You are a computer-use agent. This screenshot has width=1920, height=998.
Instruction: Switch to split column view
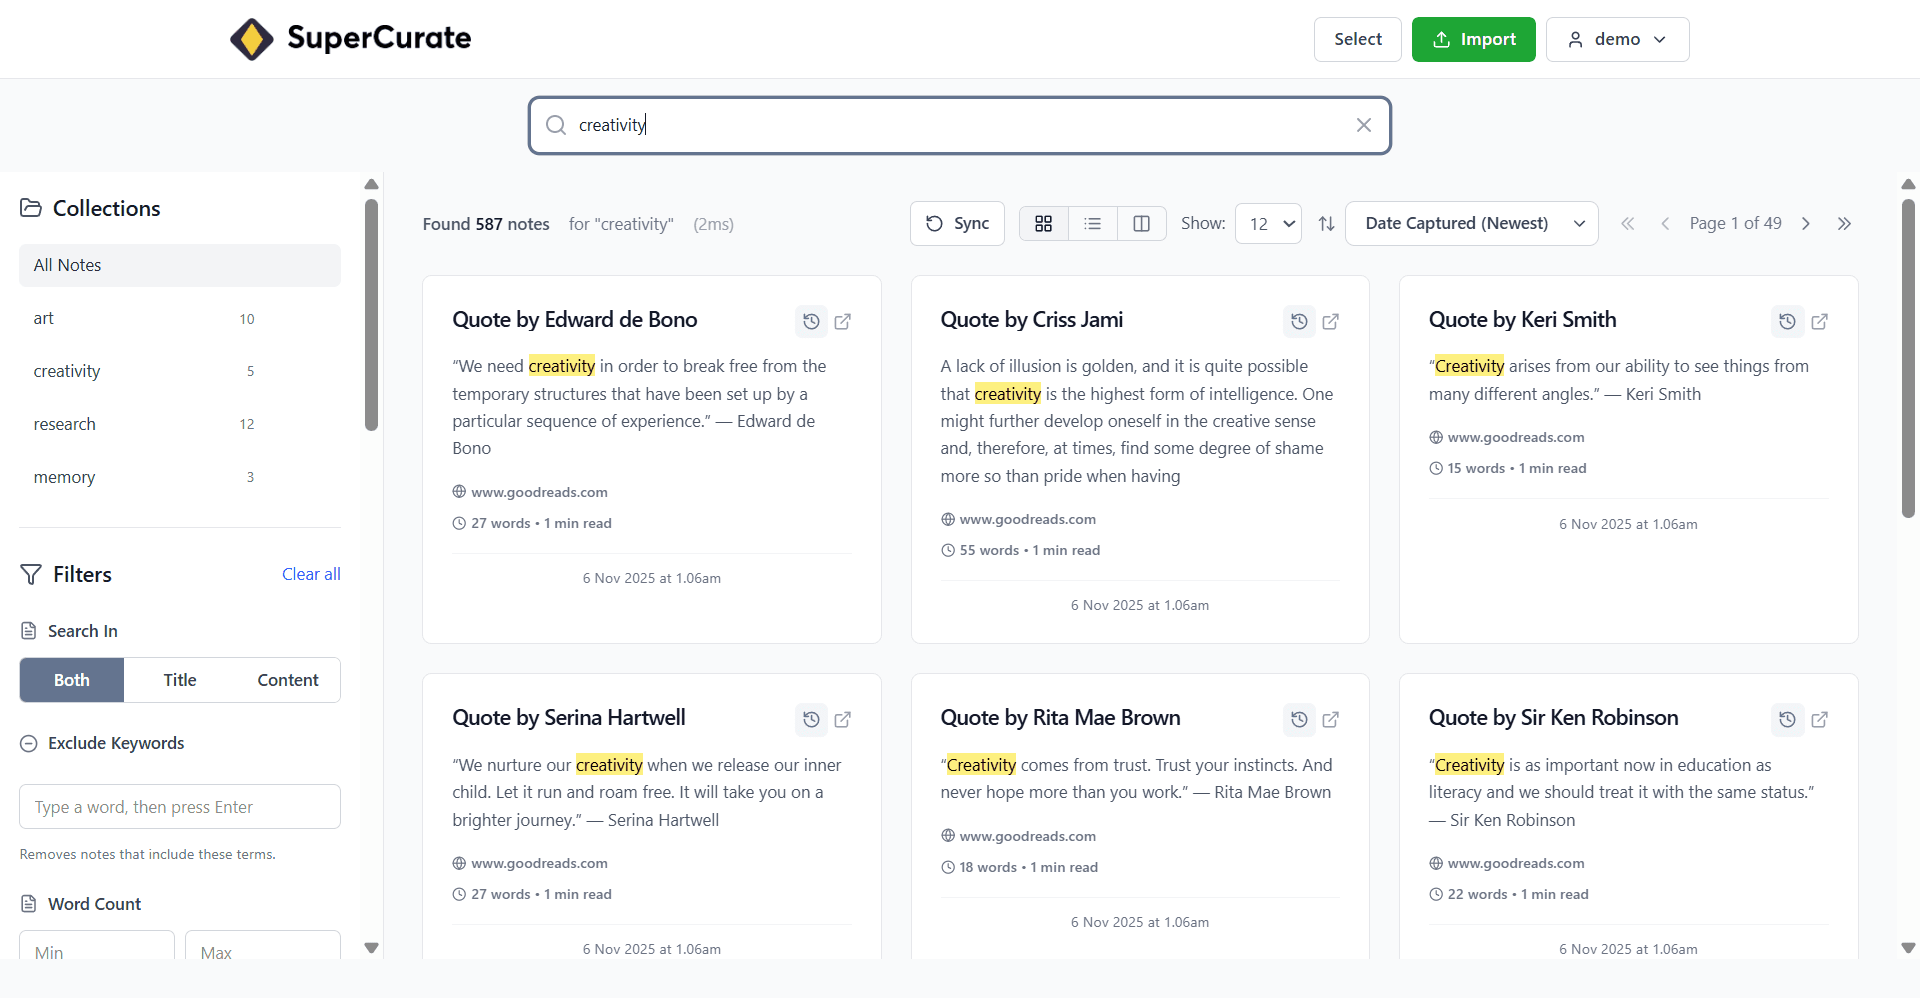pos(1141,223)
